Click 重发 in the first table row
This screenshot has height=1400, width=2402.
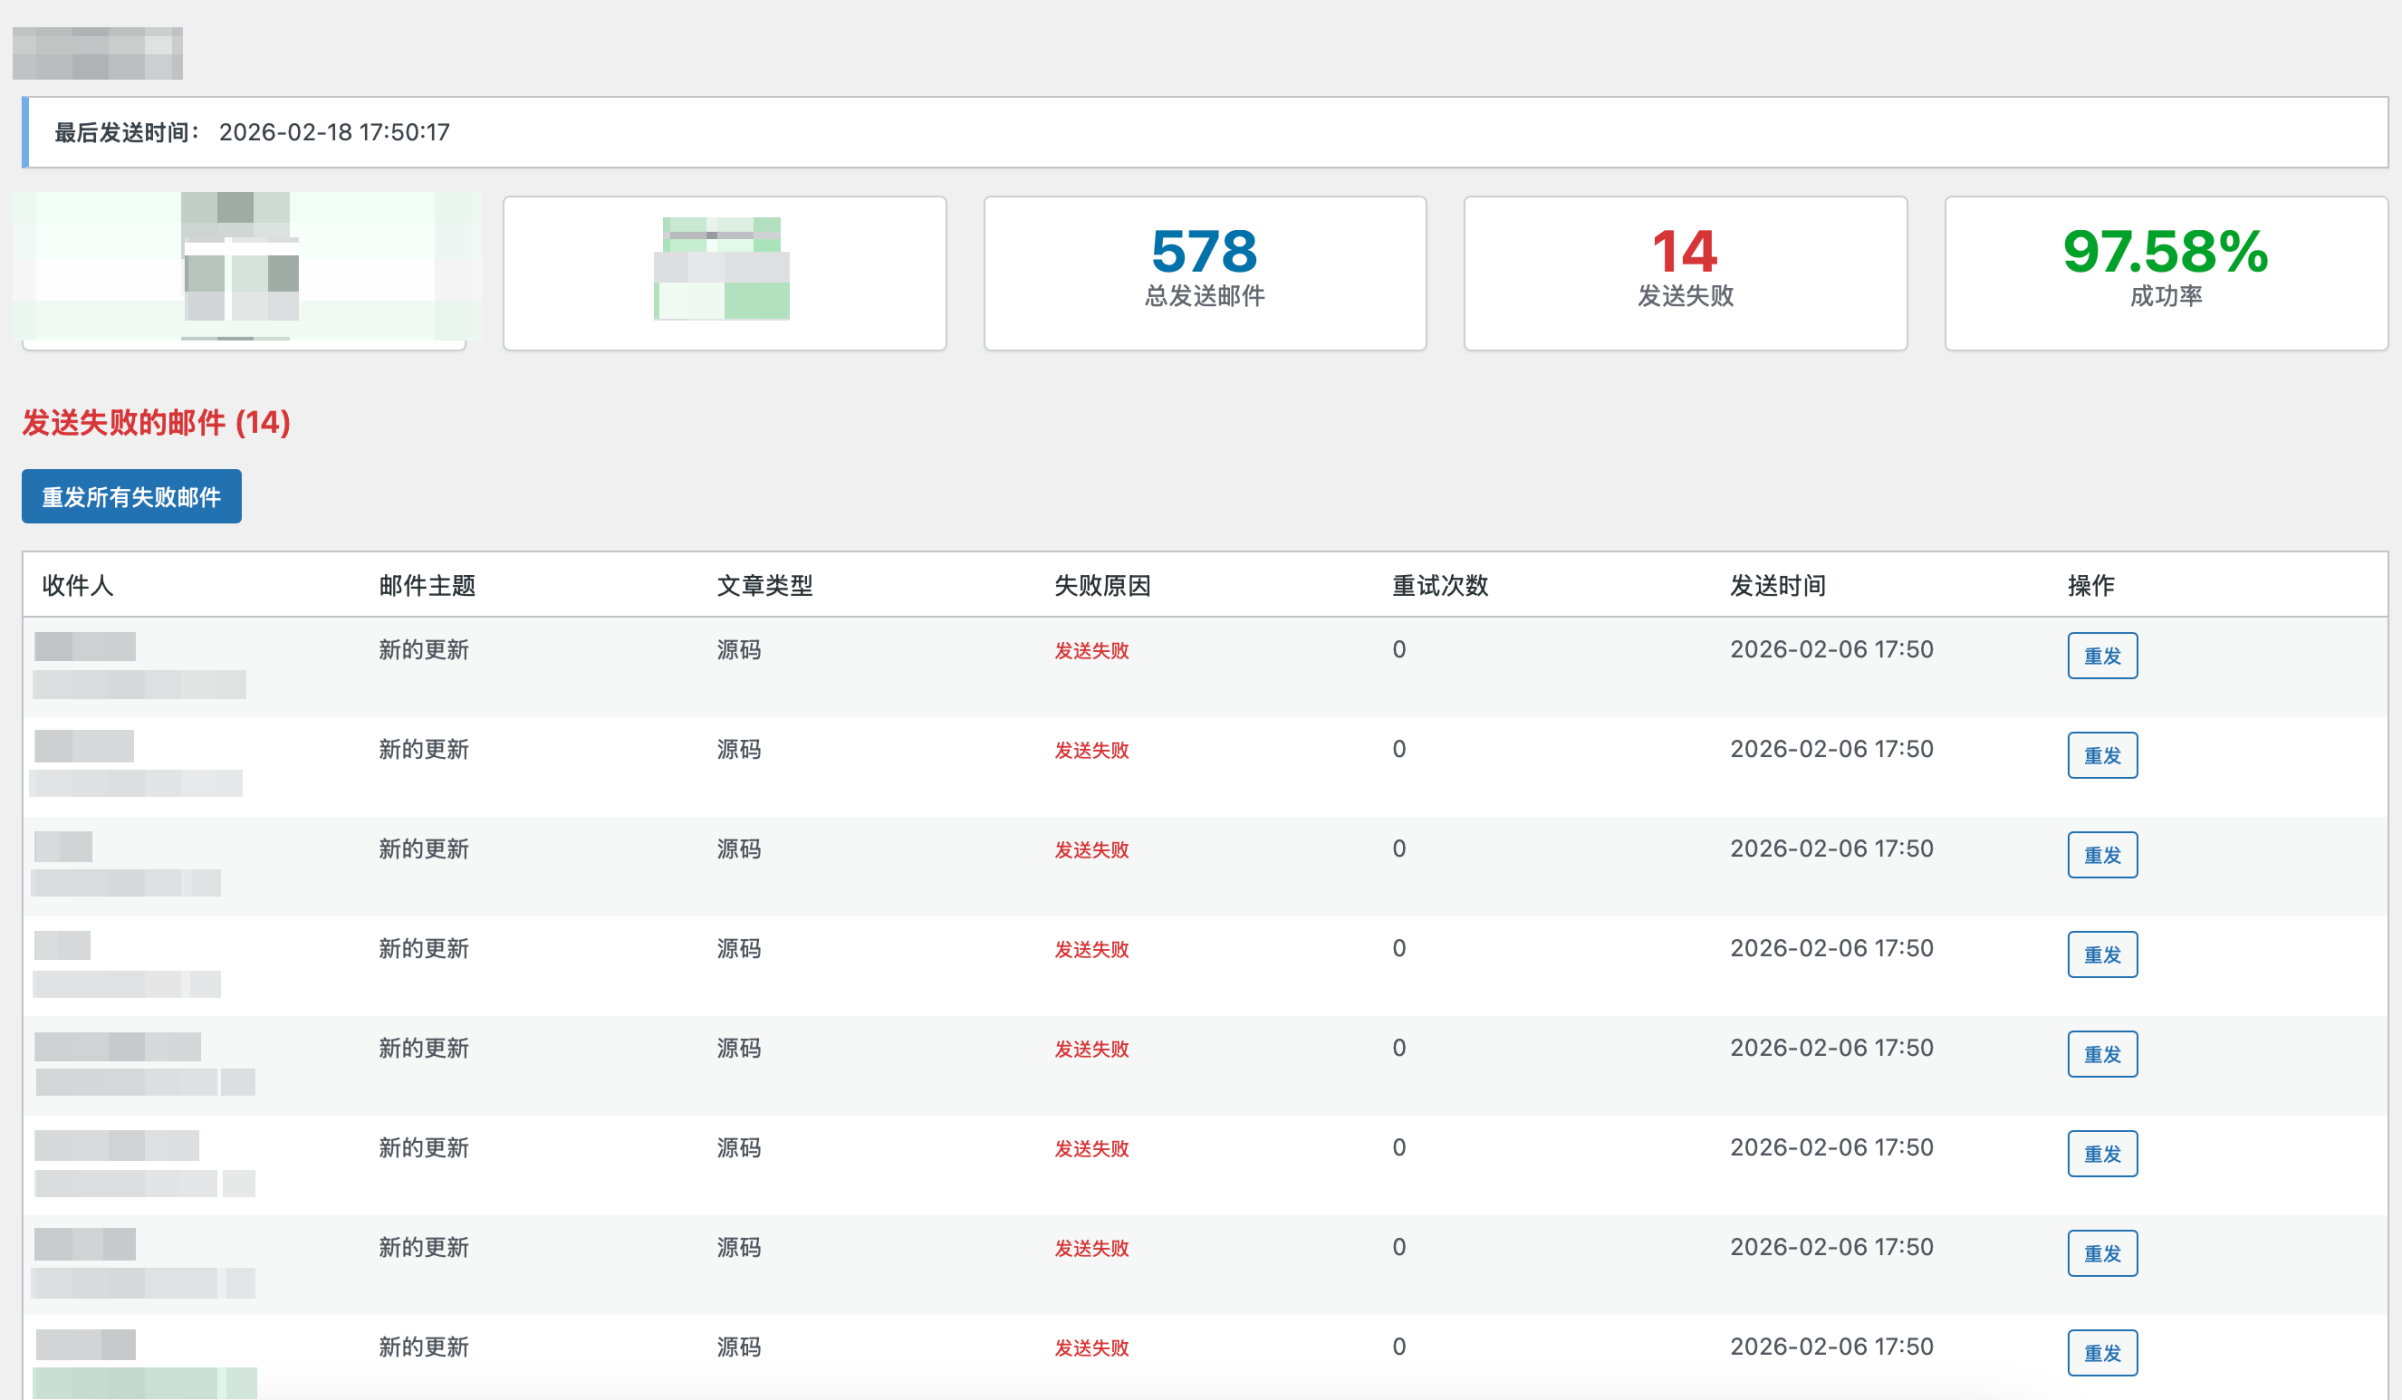coord(2102,656)
